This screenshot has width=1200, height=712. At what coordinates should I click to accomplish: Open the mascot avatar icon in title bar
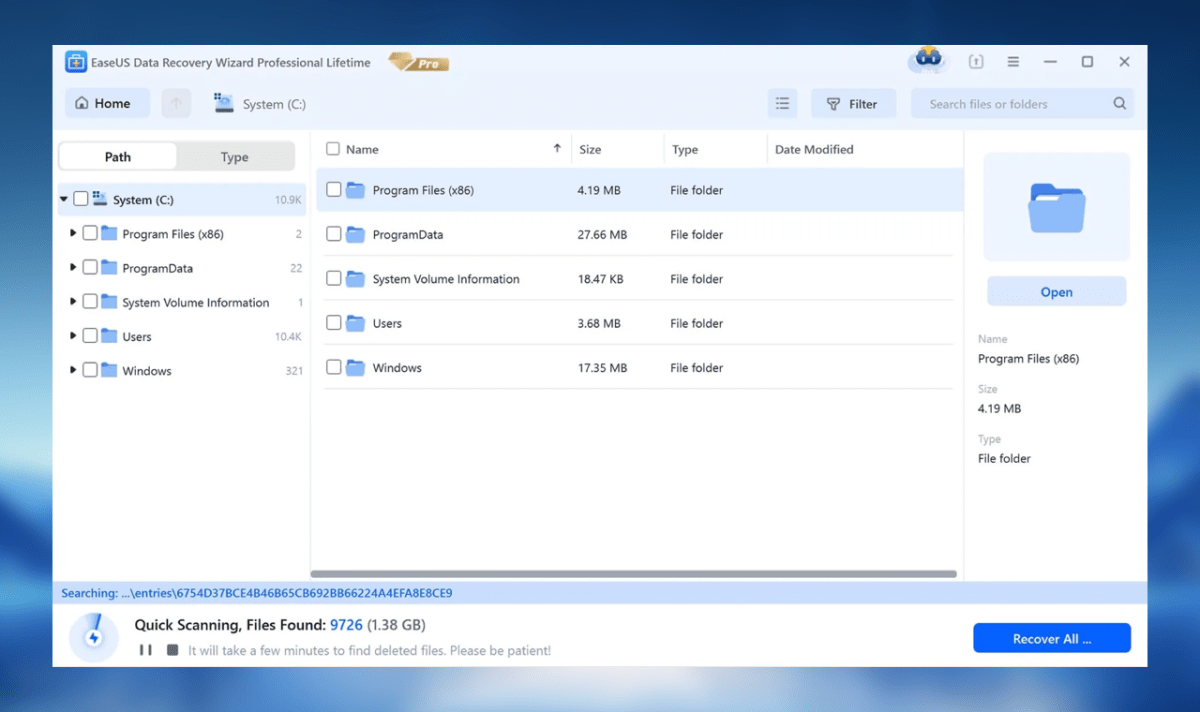pos(927,60)
